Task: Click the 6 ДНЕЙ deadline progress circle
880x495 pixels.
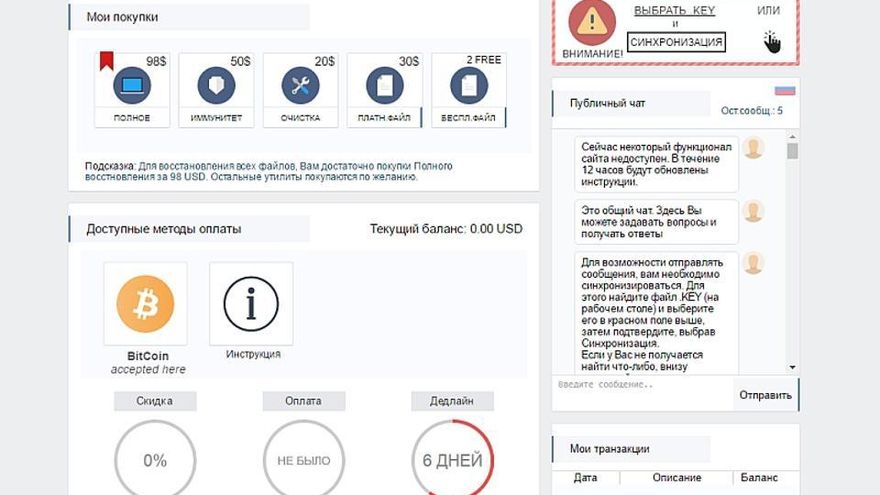Action: (x=452, y=460)
